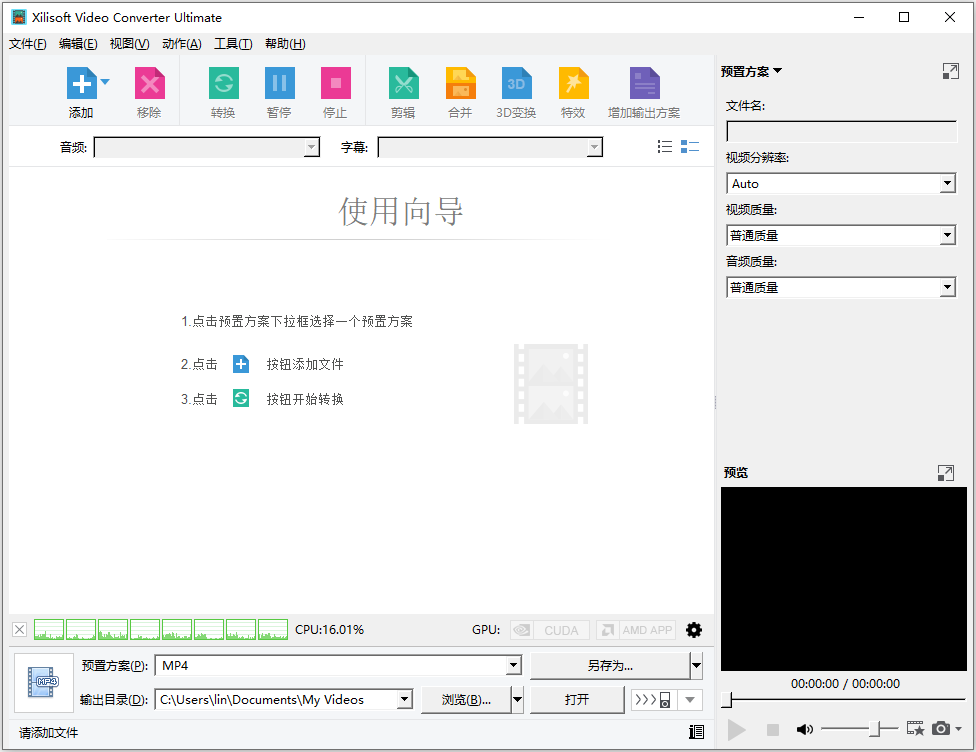
Task: Open the 输出目录 path dropdown
Action: (405, 700)
